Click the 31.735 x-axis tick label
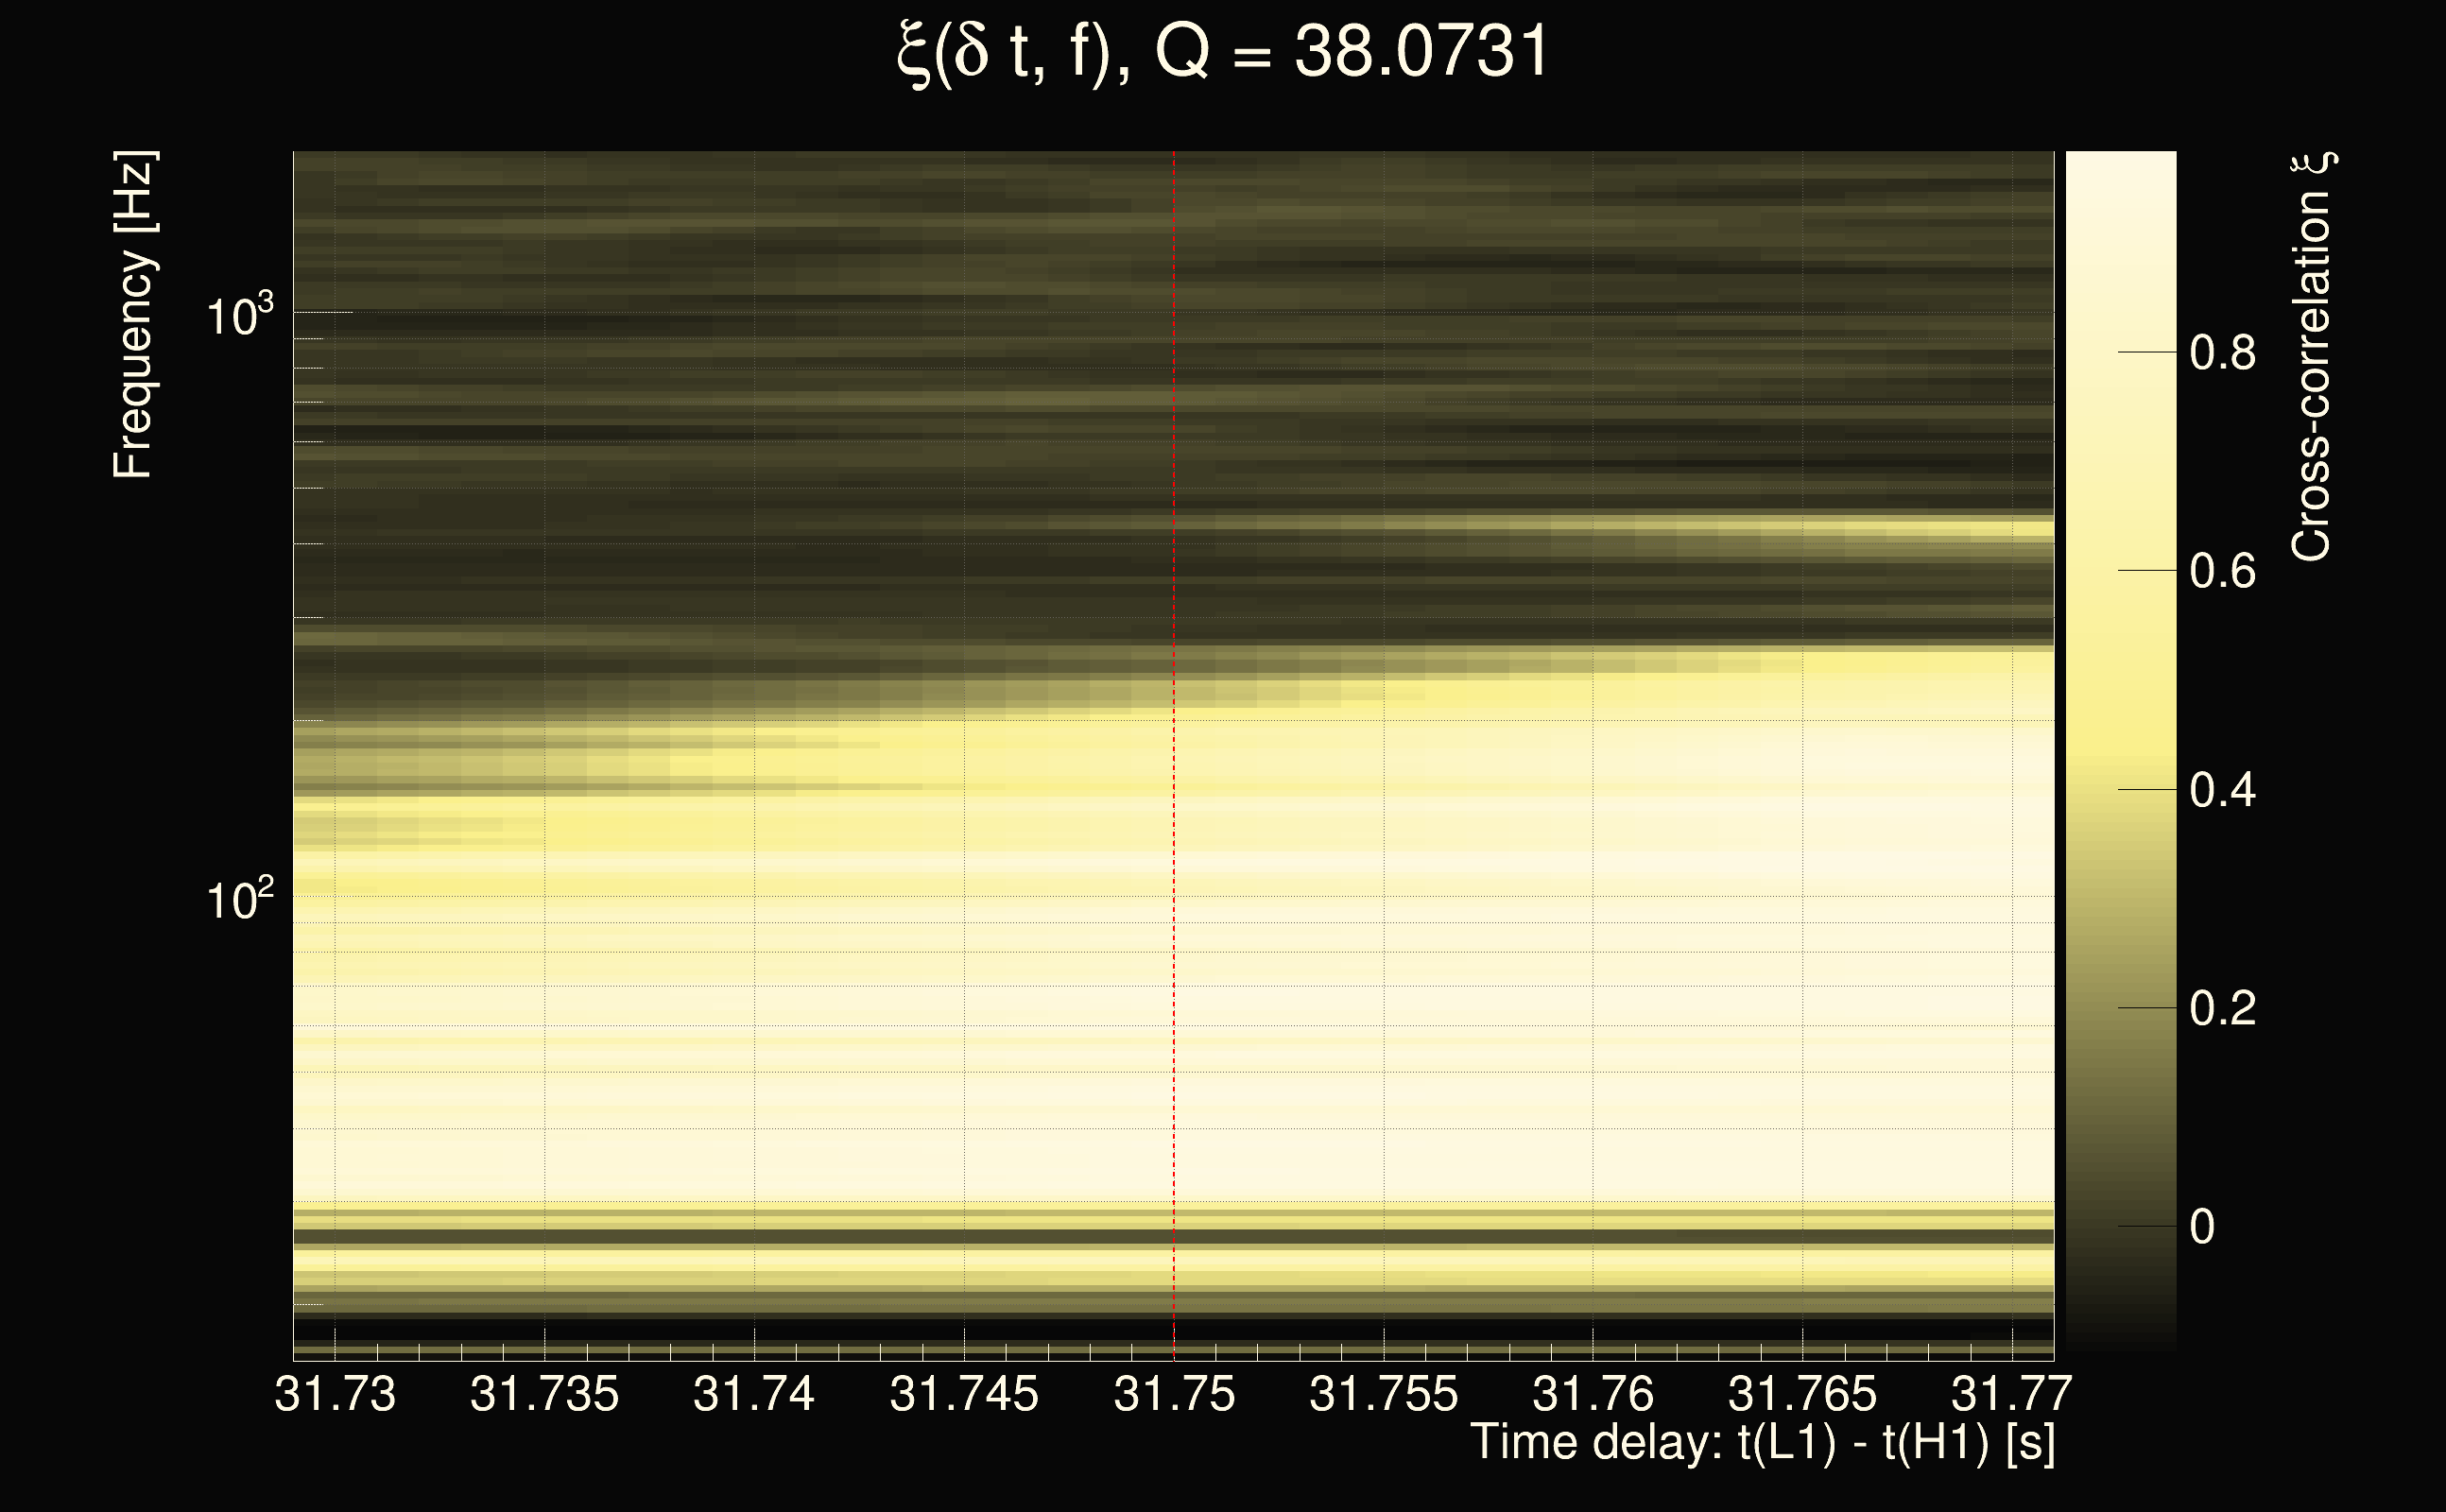Viewport: 2446px width, 1512px height. [544, 1394]
